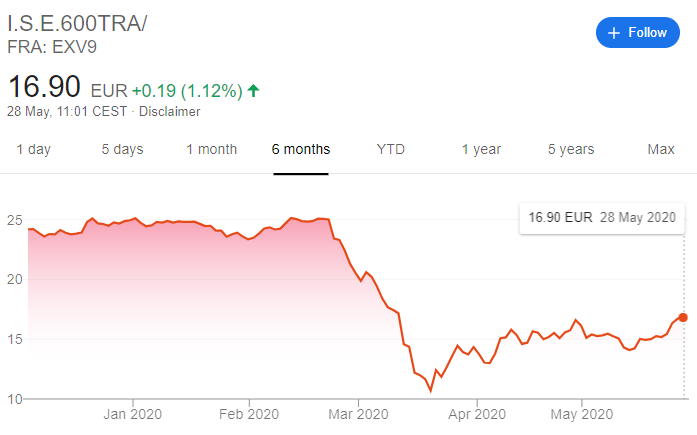Switch to 5 days range
The width and height of the screenshot is (697, 435).
coord(122,149)
